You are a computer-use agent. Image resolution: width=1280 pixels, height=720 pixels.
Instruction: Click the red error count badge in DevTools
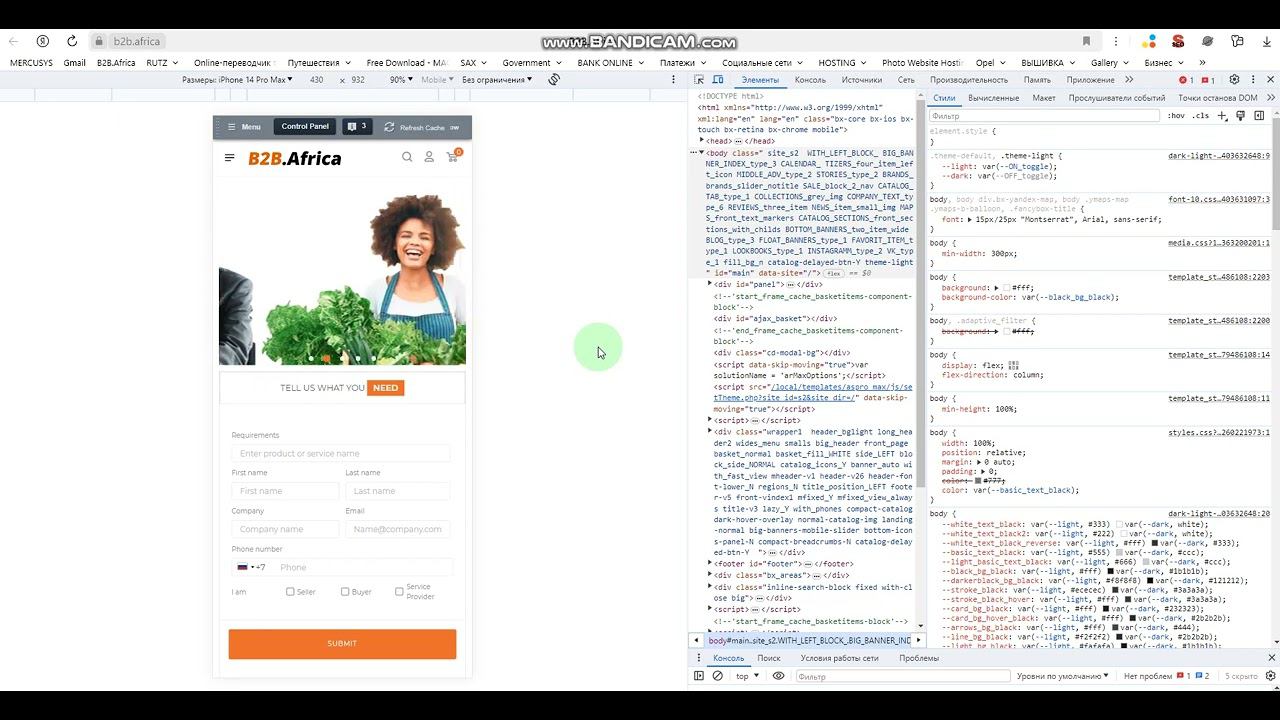coord(1186,80)
